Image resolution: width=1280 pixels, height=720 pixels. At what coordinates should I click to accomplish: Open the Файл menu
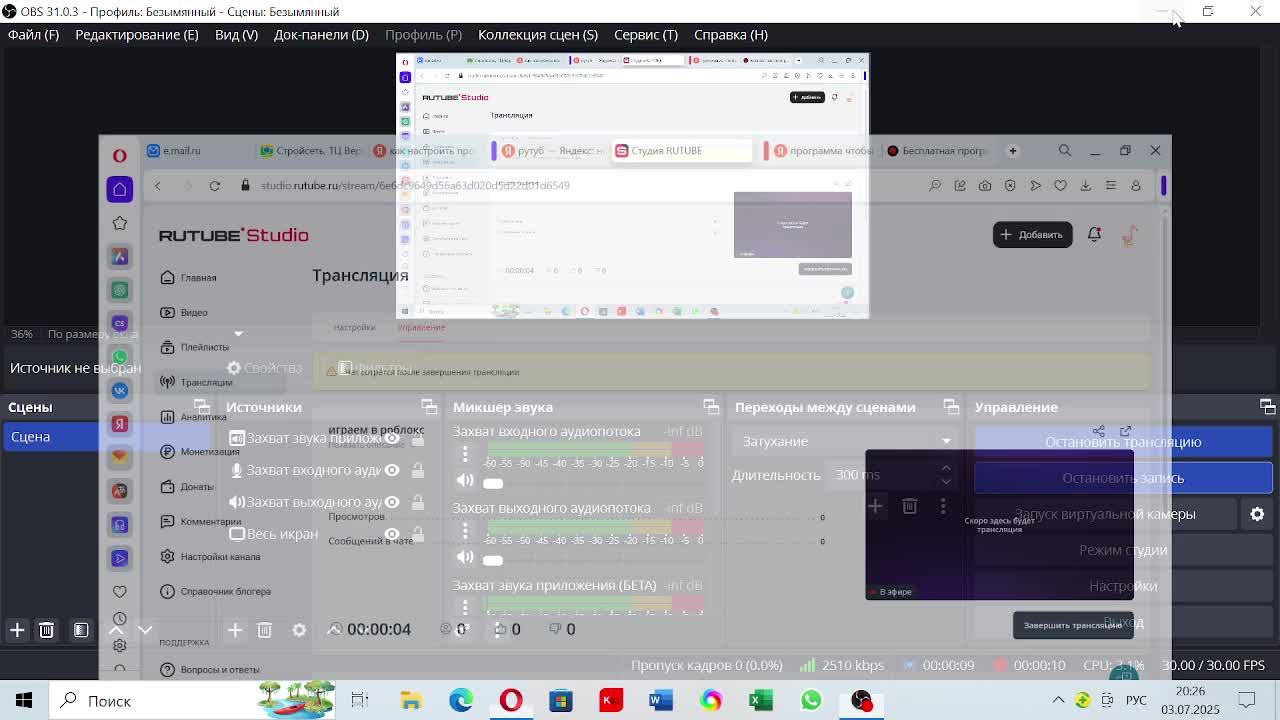pos(33,34)
